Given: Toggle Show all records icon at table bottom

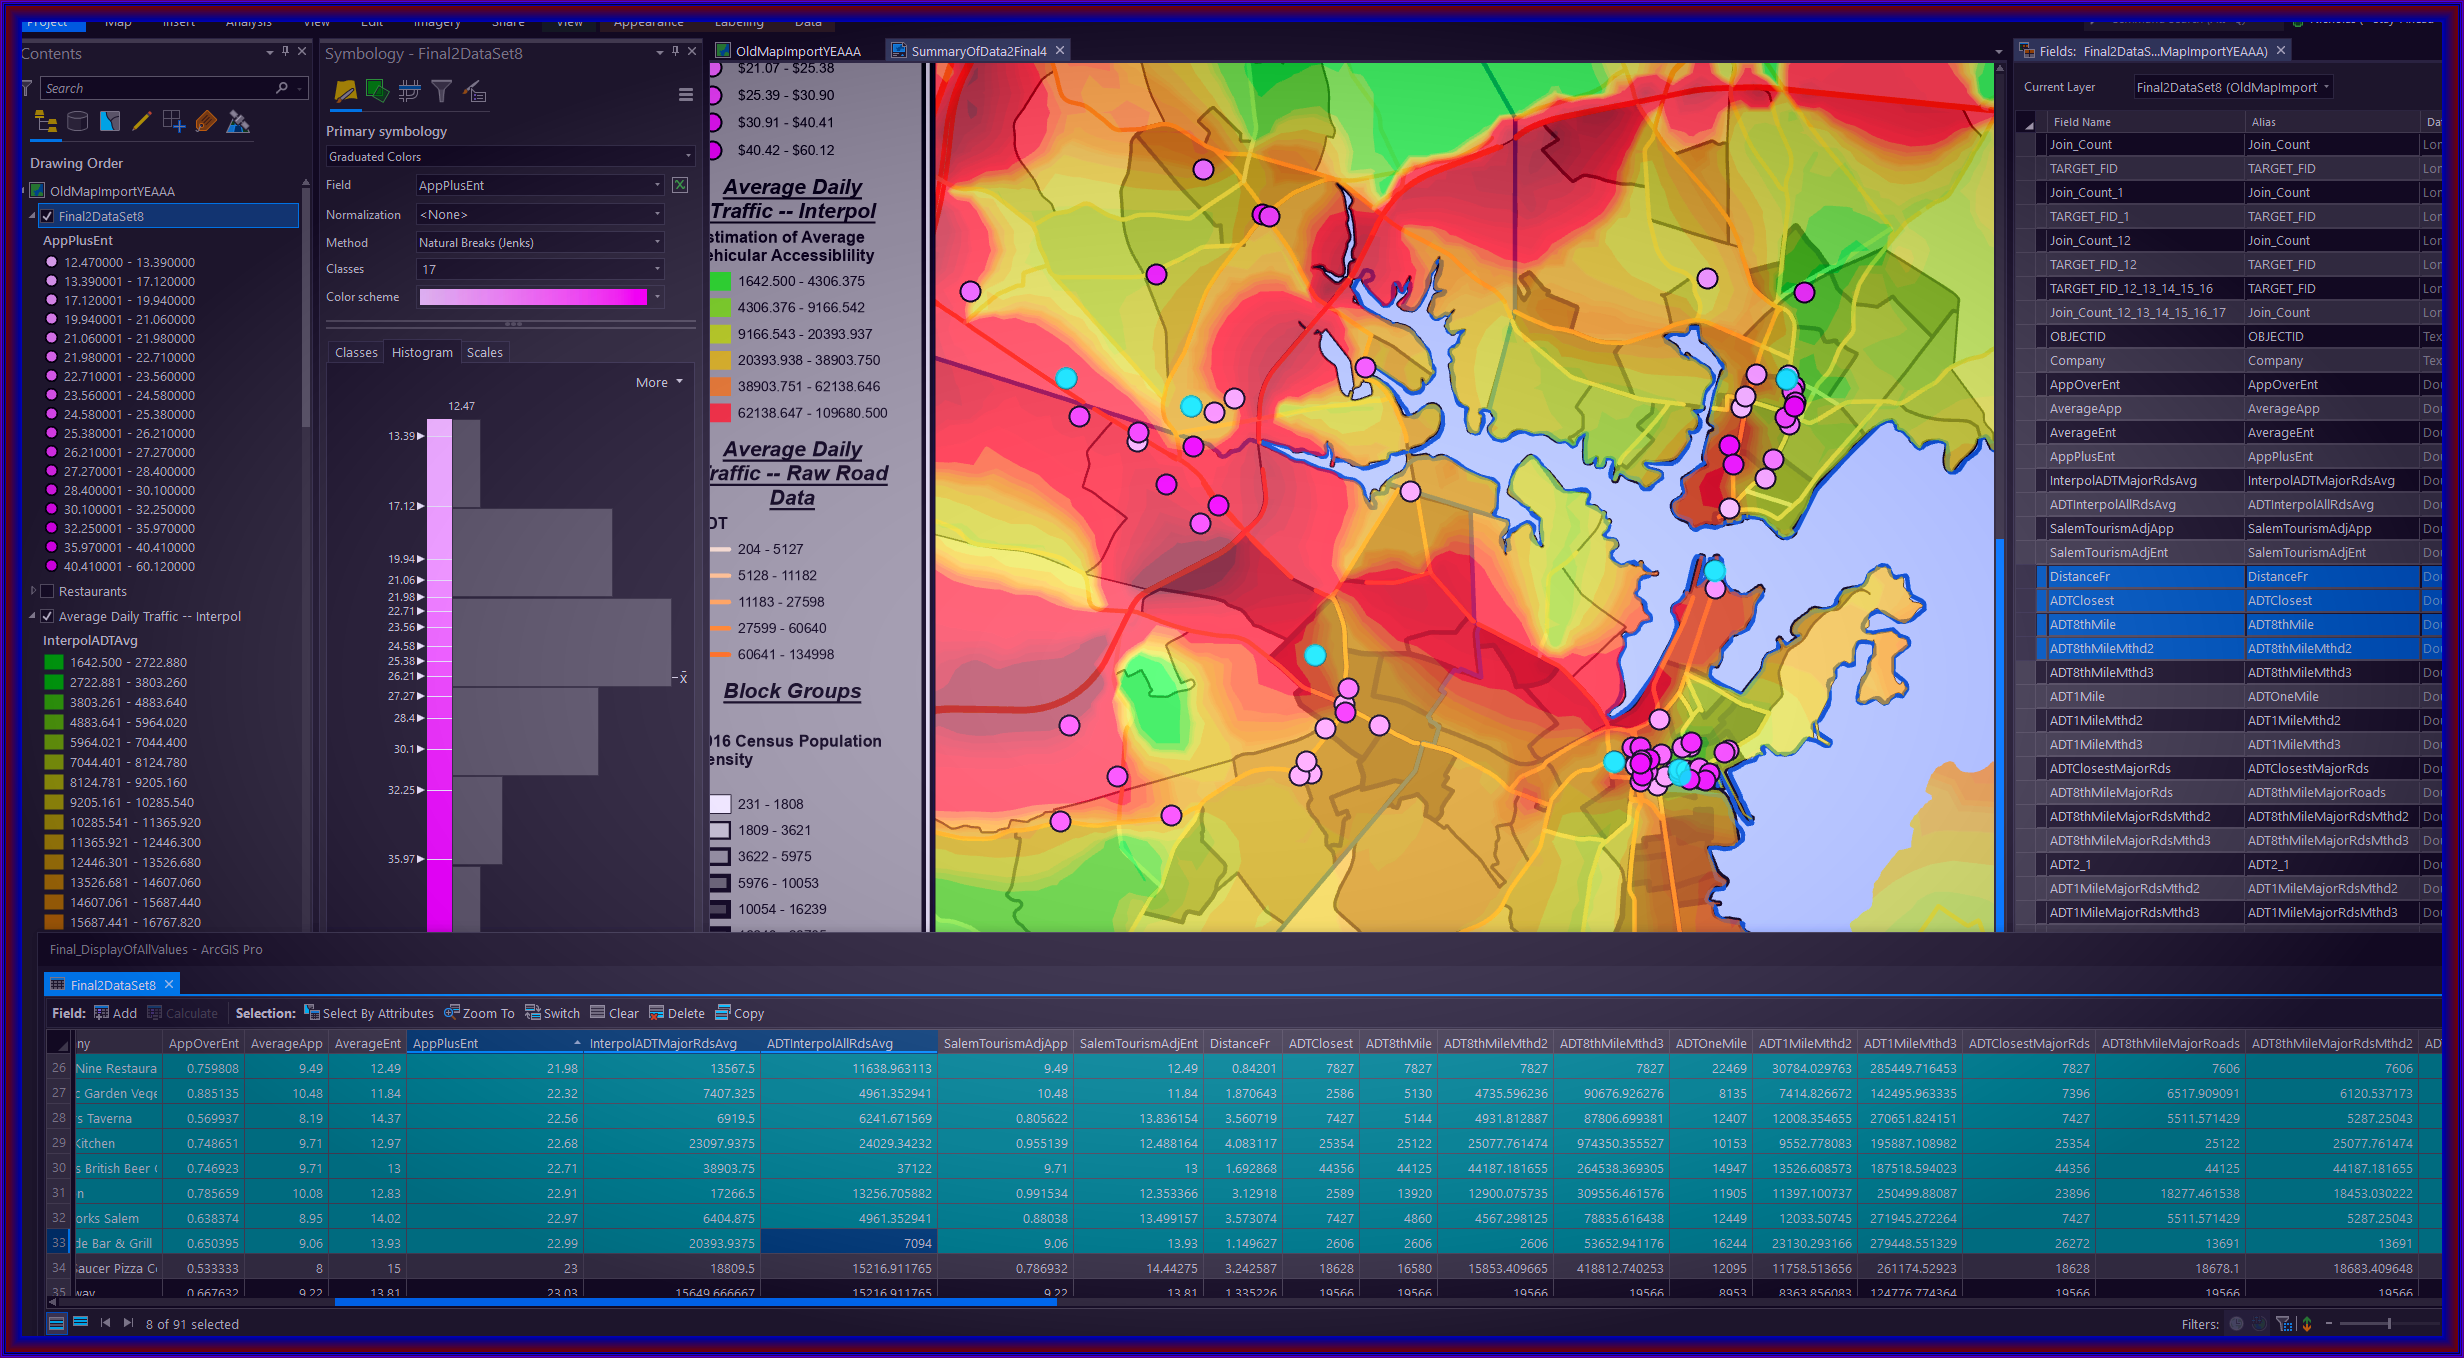Looking at the screenshot, I should [x=57, y=1323].
